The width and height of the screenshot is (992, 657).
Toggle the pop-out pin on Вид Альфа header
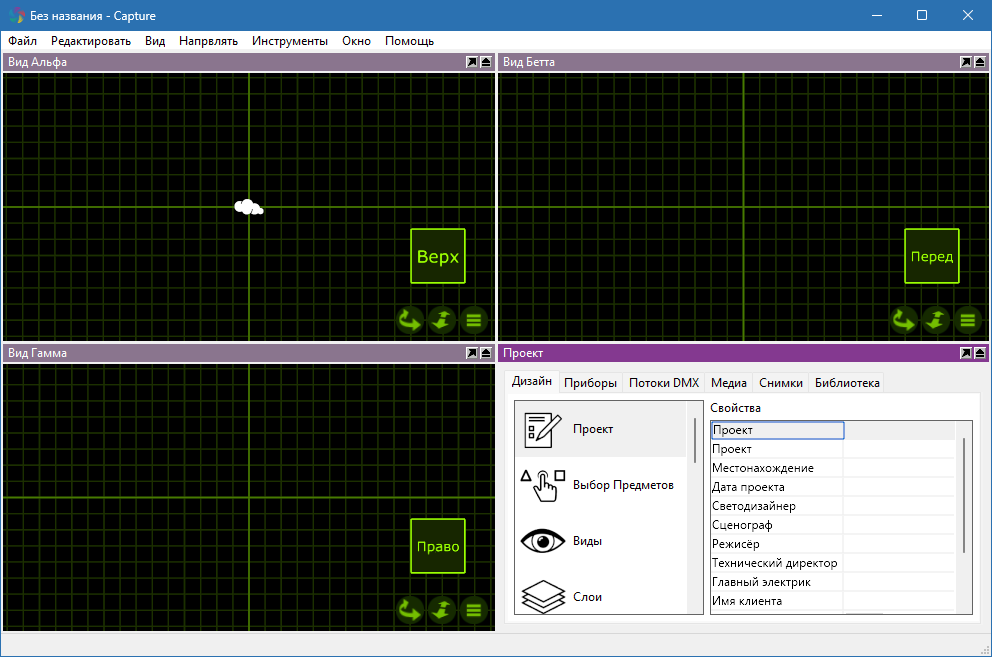(470, 61)
